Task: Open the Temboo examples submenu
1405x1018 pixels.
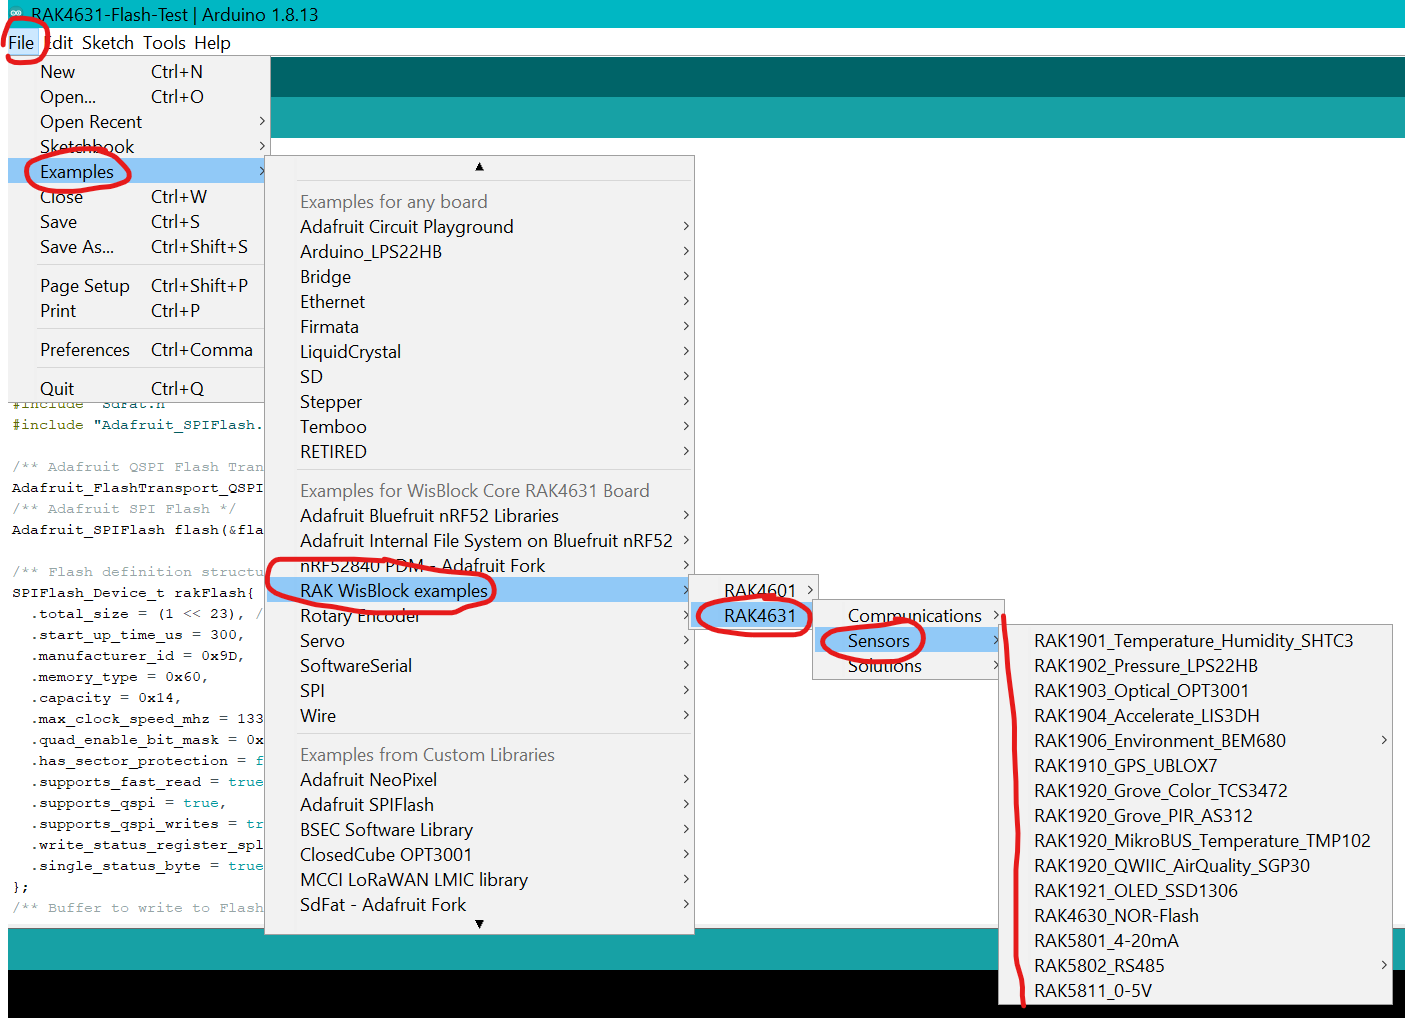Action: tap(480, 427)
